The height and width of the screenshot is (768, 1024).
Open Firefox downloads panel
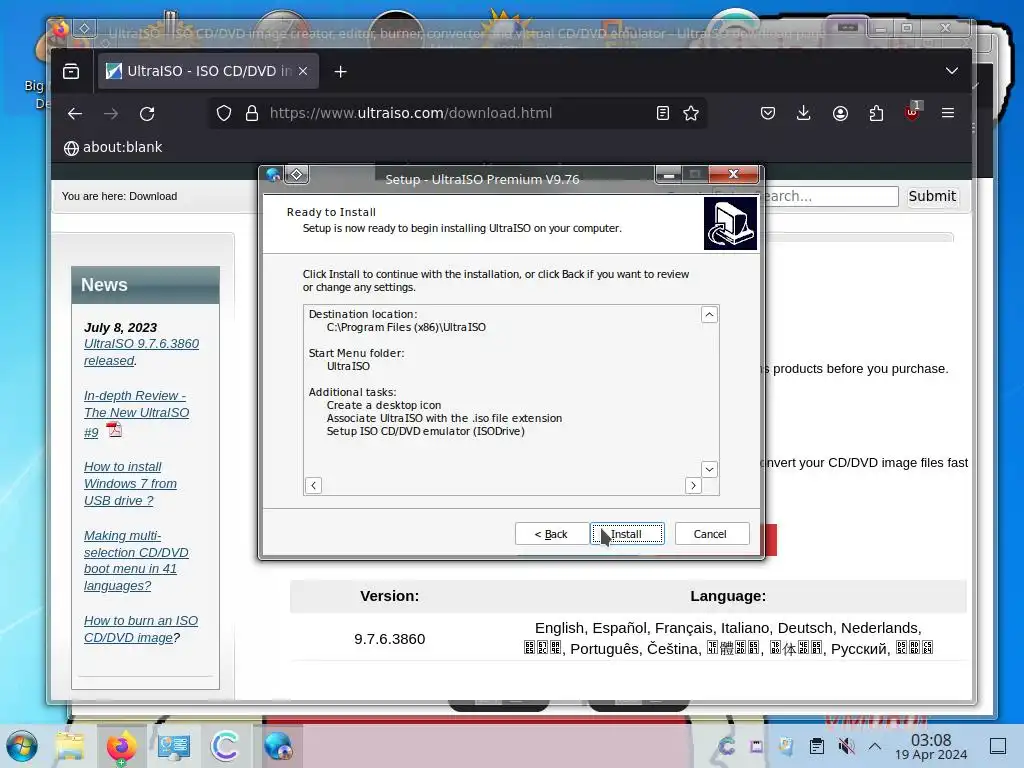point(804,114)
